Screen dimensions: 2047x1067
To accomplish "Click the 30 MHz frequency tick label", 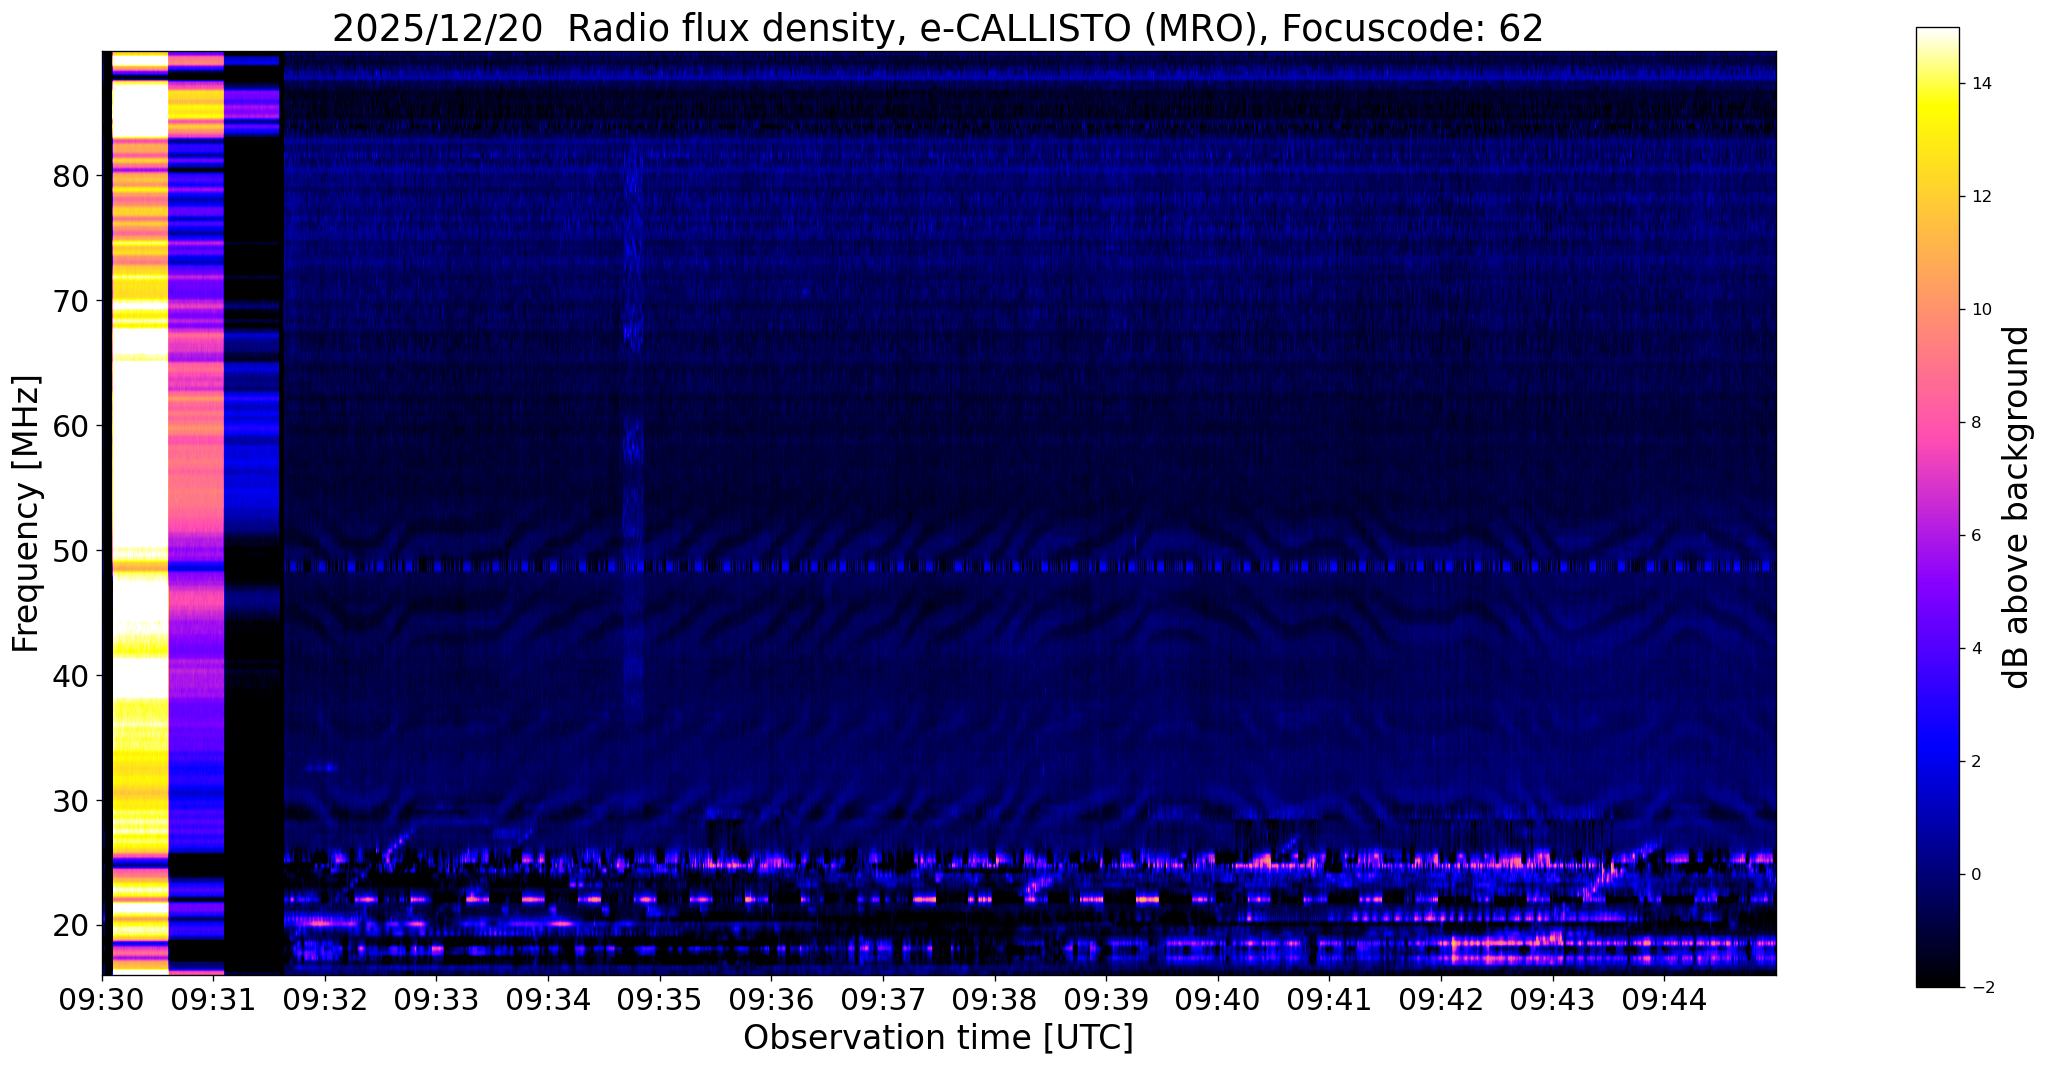I will [x=71, y=801].
